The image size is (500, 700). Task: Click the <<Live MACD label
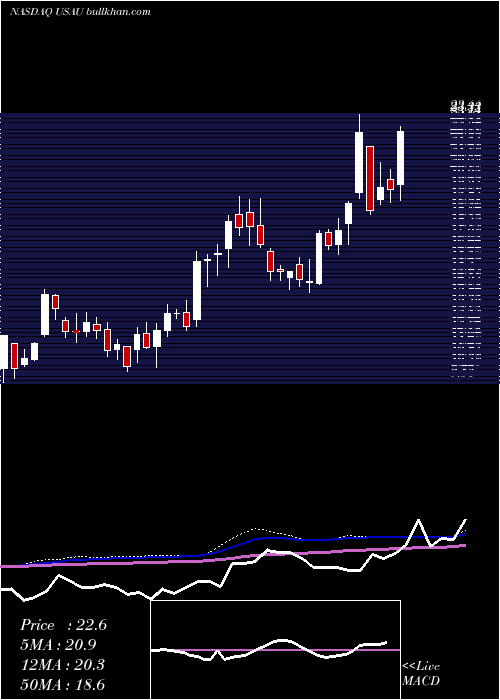coord(421,673)
